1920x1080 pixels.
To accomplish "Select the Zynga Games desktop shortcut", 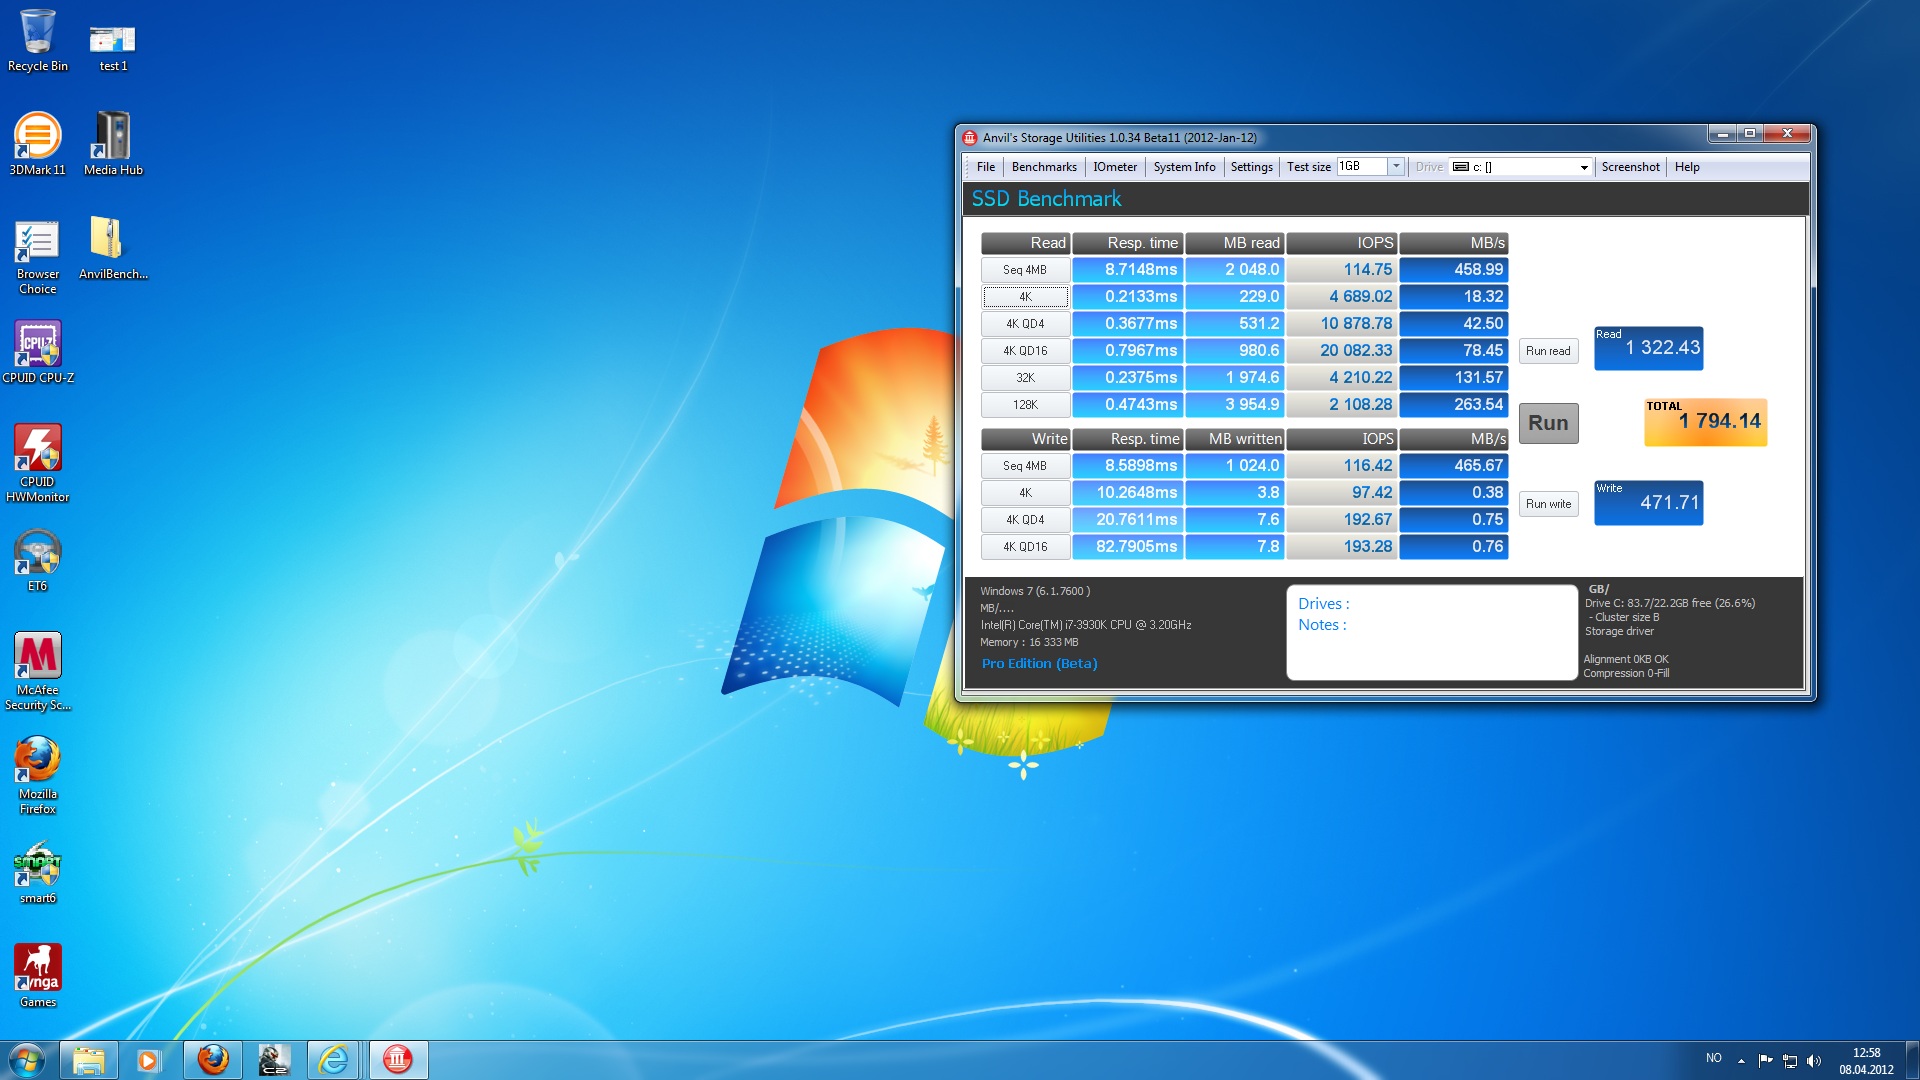I will tap(38, 977).
